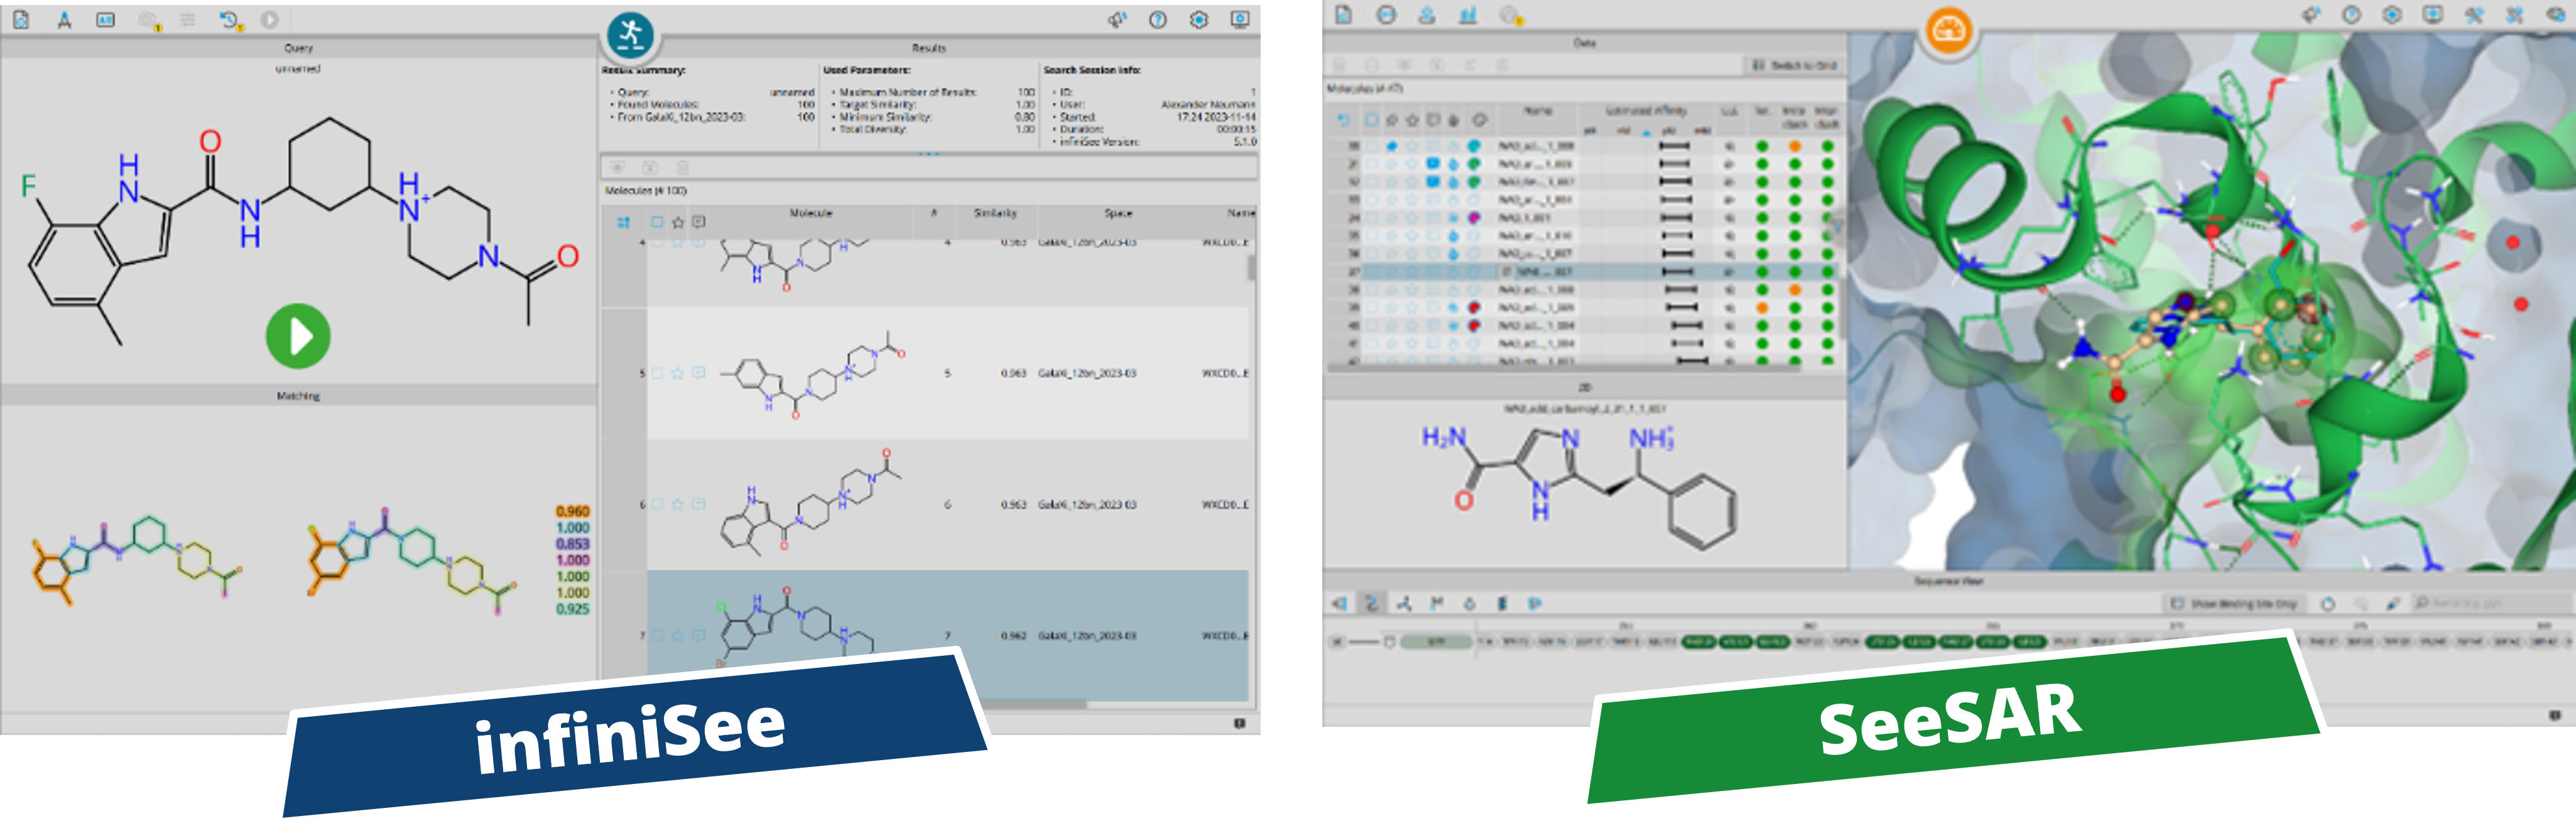This screenshot has width=2576, height=838.
Task: Click the chain label pill in sequence row
Action: [1436, 642]
